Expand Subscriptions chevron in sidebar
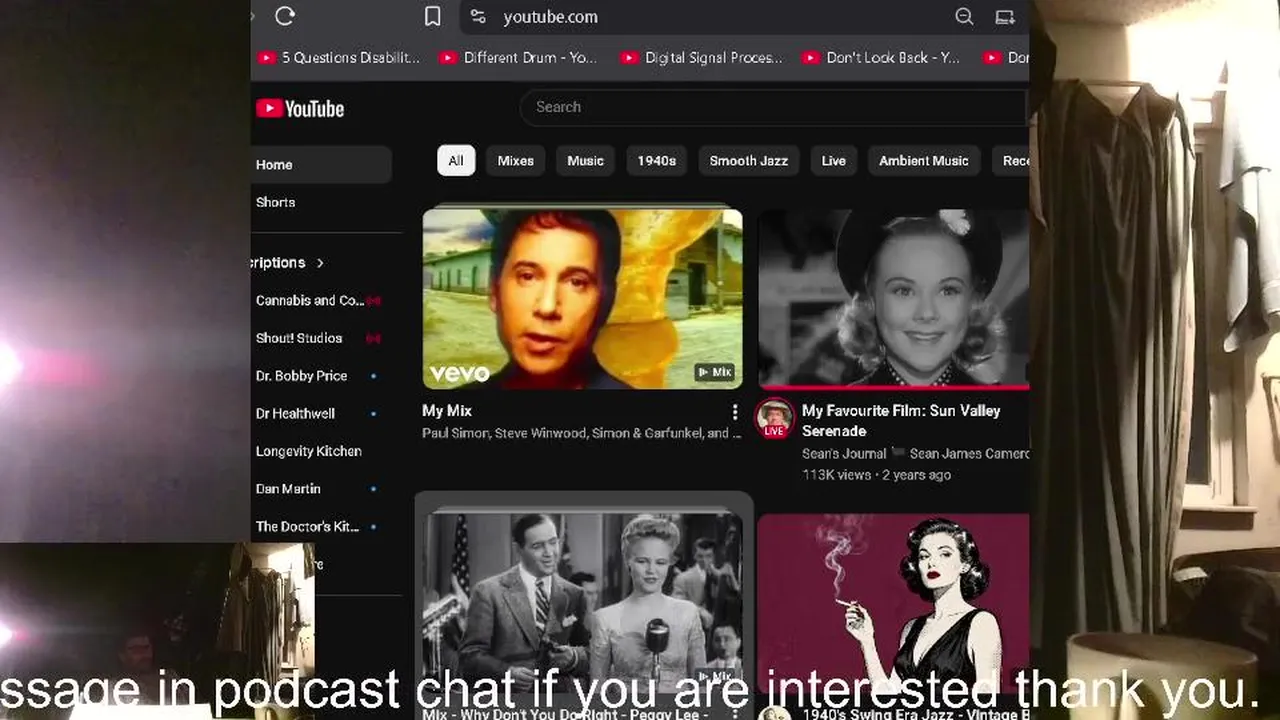This screenshot has height=720, width=1280. pos(320,263)
